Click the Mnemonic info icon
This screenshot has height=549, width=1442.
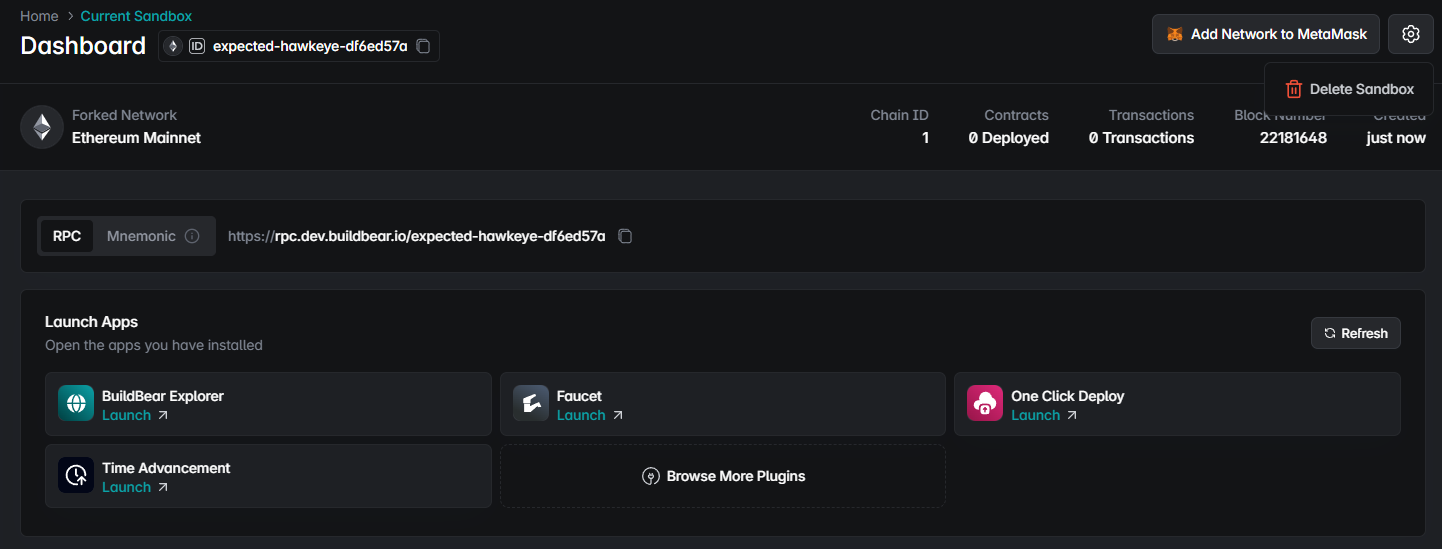click(x=192, y=236)
